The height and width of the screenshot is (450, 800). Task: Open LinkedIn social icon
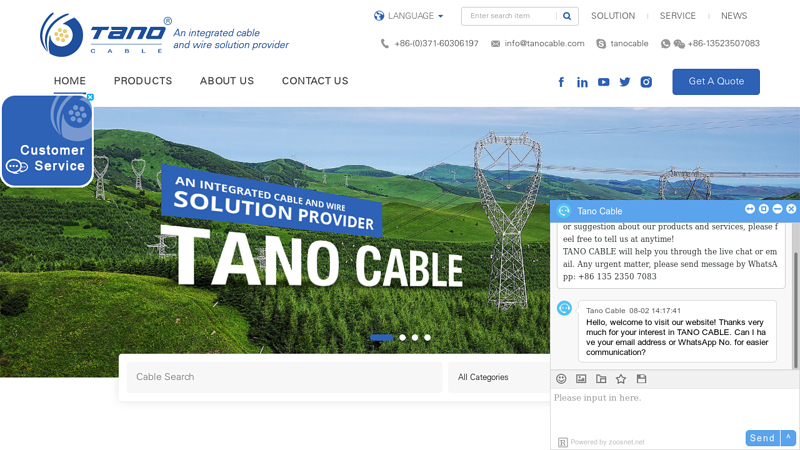pos(582,82)
